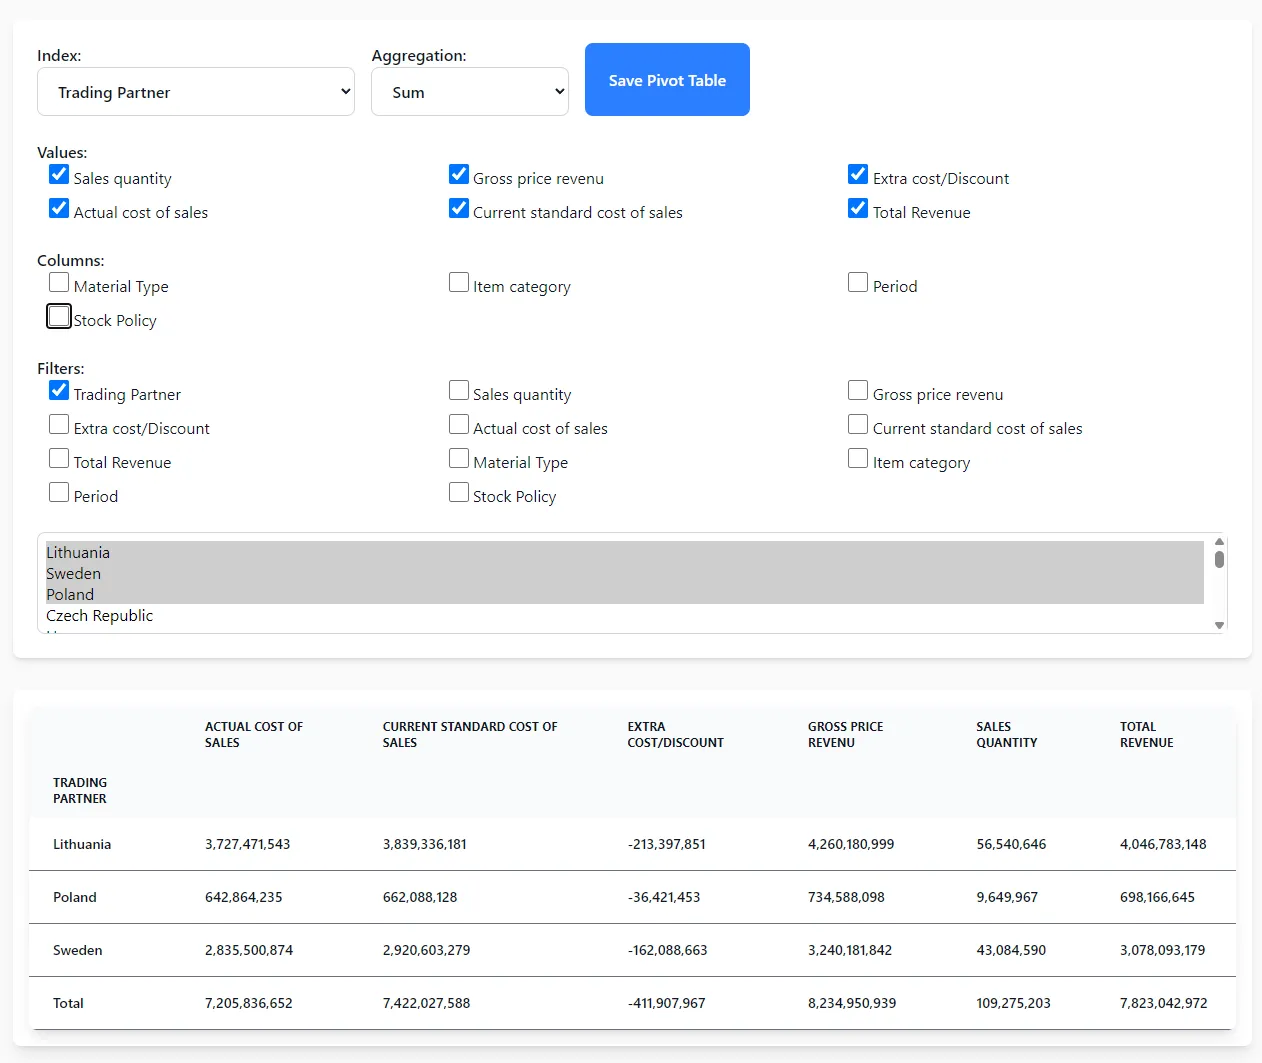Viewport: 1262px width, 1063px height.
Task: Enable Item category under Columns
Action: tap(459, 283)
